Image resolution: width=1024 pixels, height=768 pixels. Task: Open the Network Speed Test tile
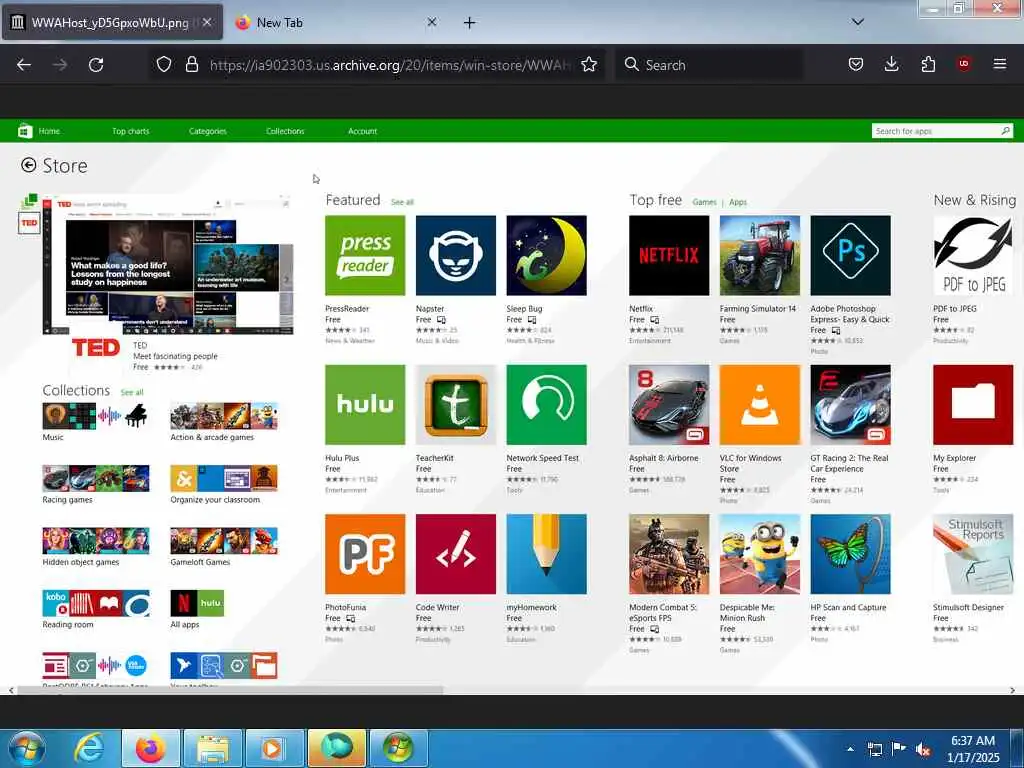point(546,404)
